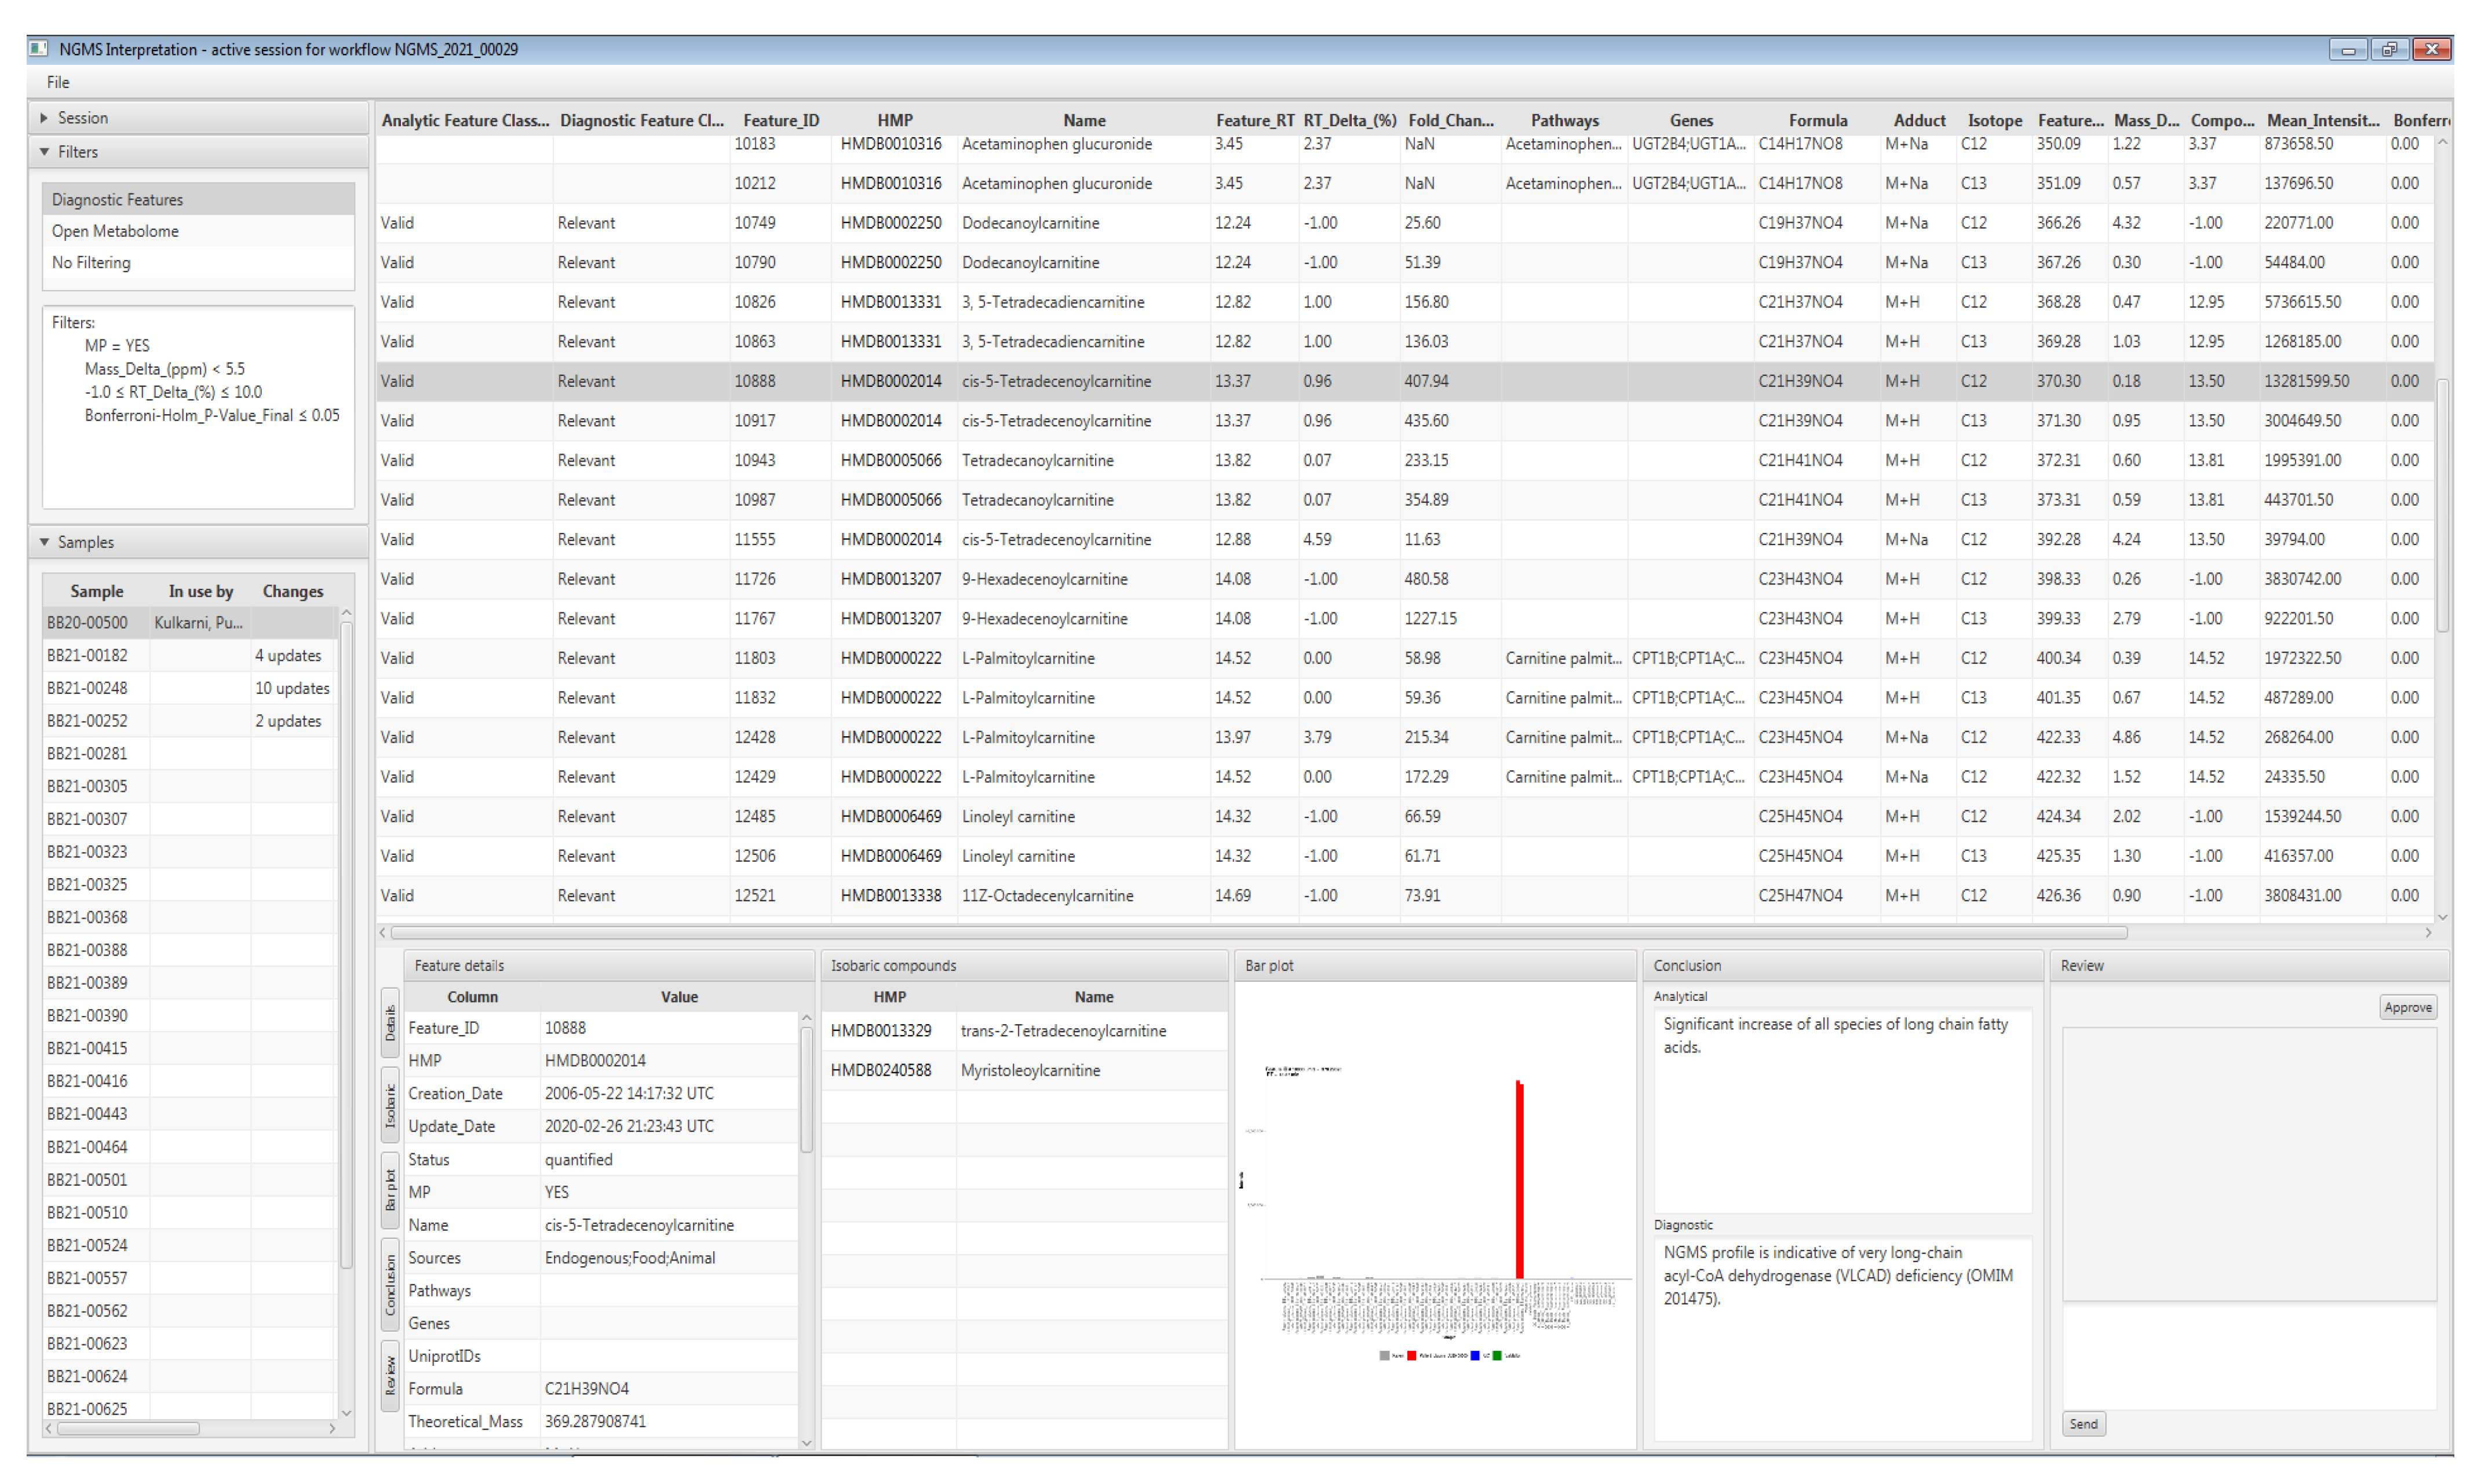Click red legend swatch in bar plot

1411,1356
